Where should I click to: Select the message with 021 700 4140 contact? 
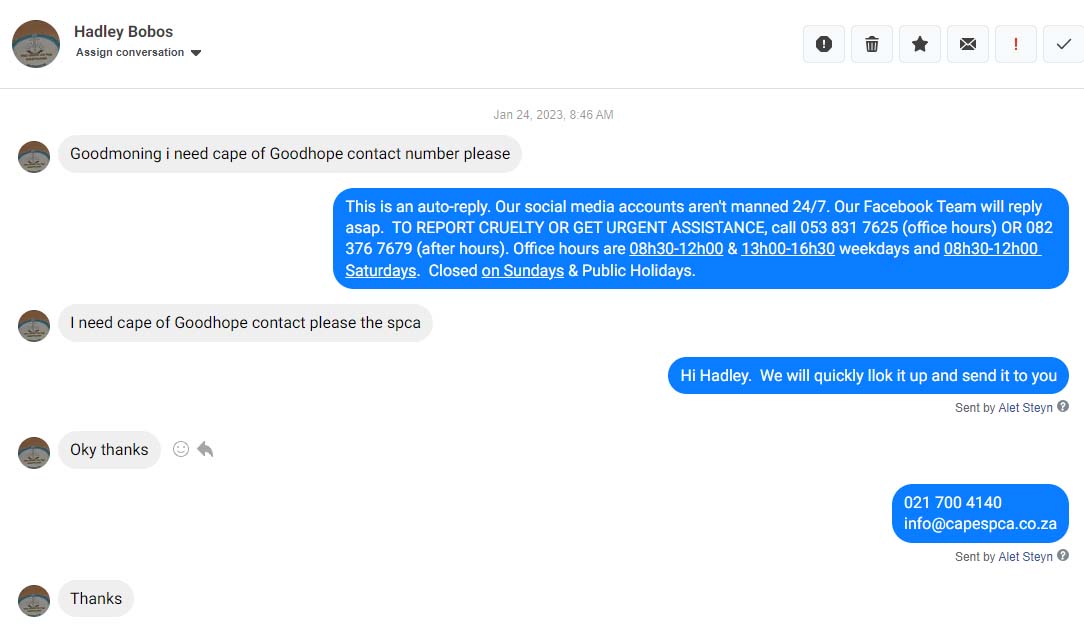coord(980,513)
